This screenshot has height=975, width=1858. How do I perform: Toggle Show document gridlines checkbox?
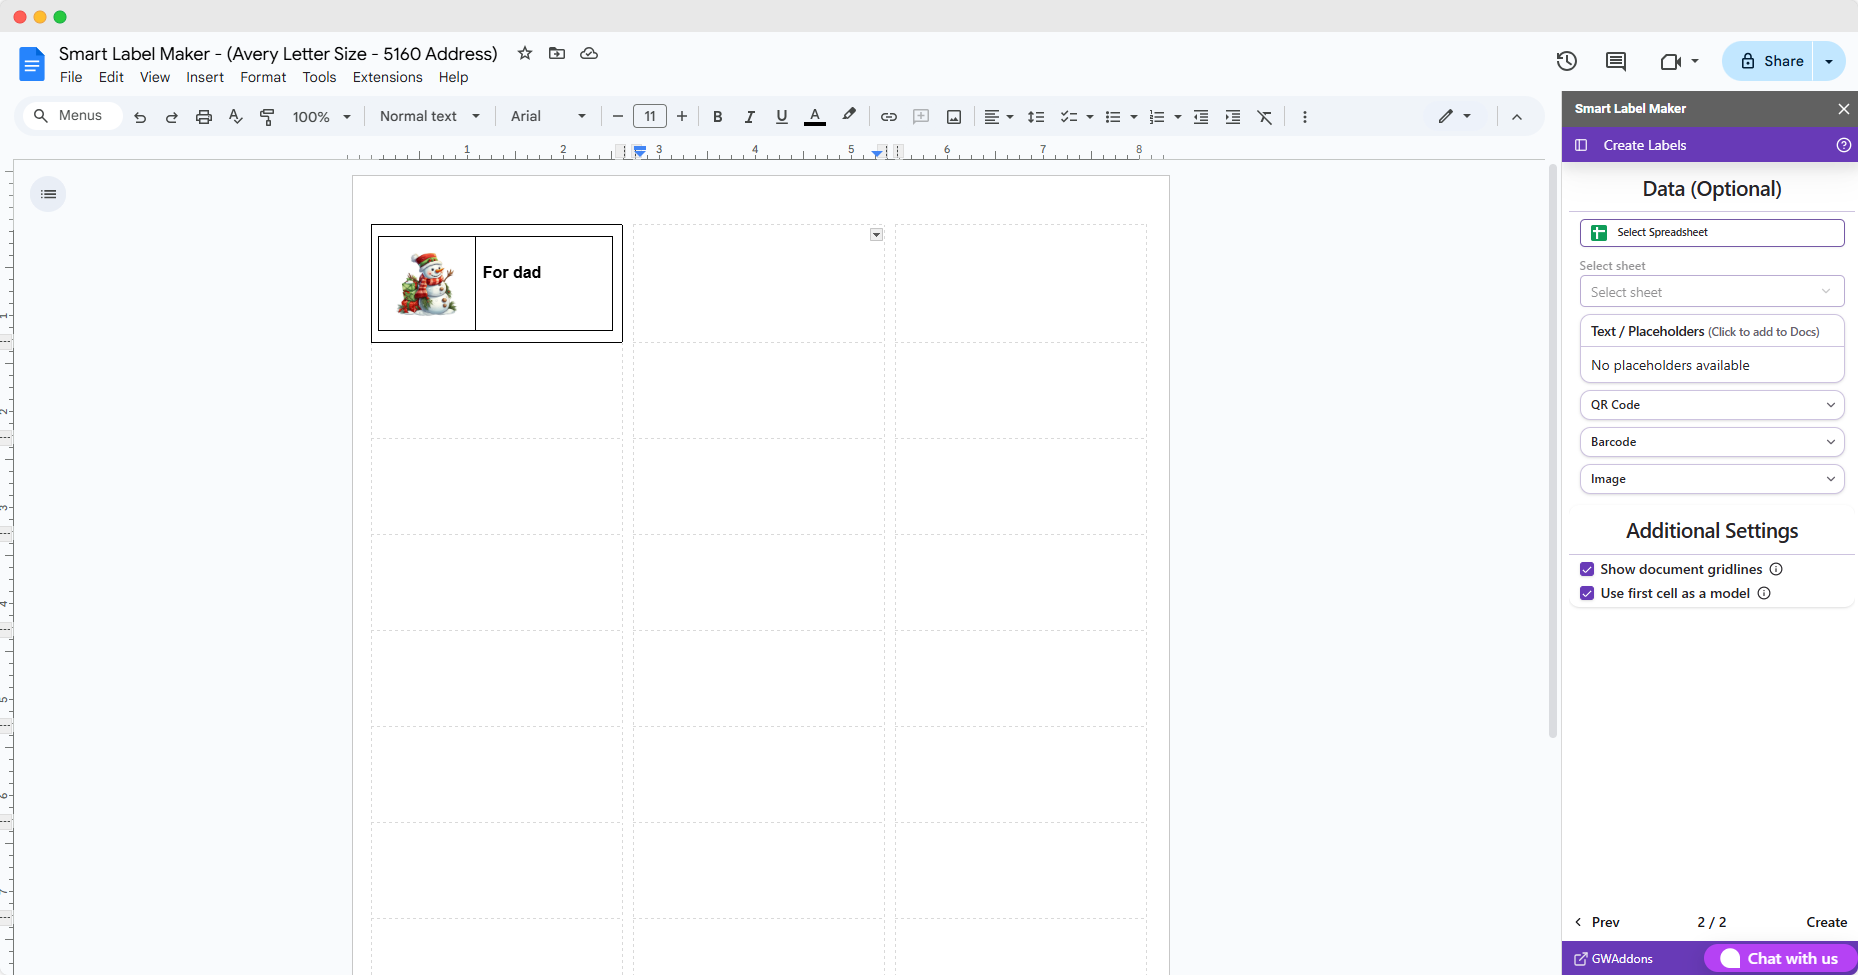point(1587,569)
